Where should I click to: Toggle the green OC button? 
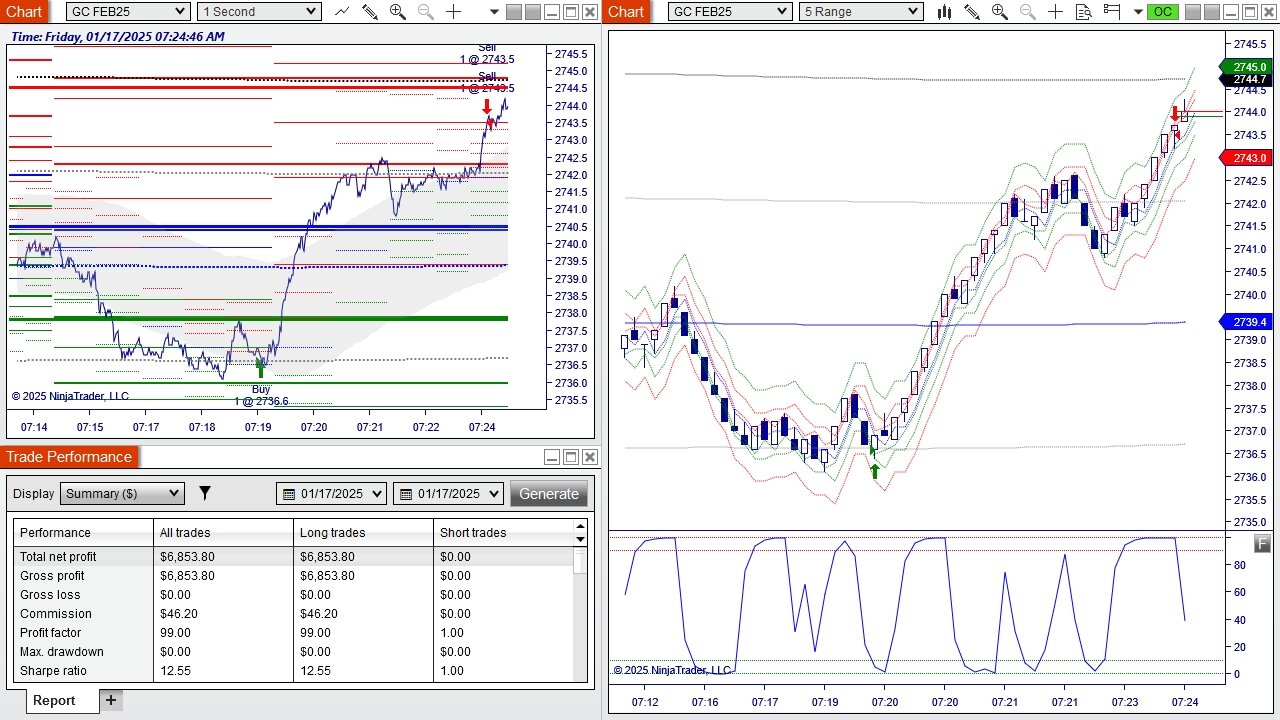pos(1161,12)
